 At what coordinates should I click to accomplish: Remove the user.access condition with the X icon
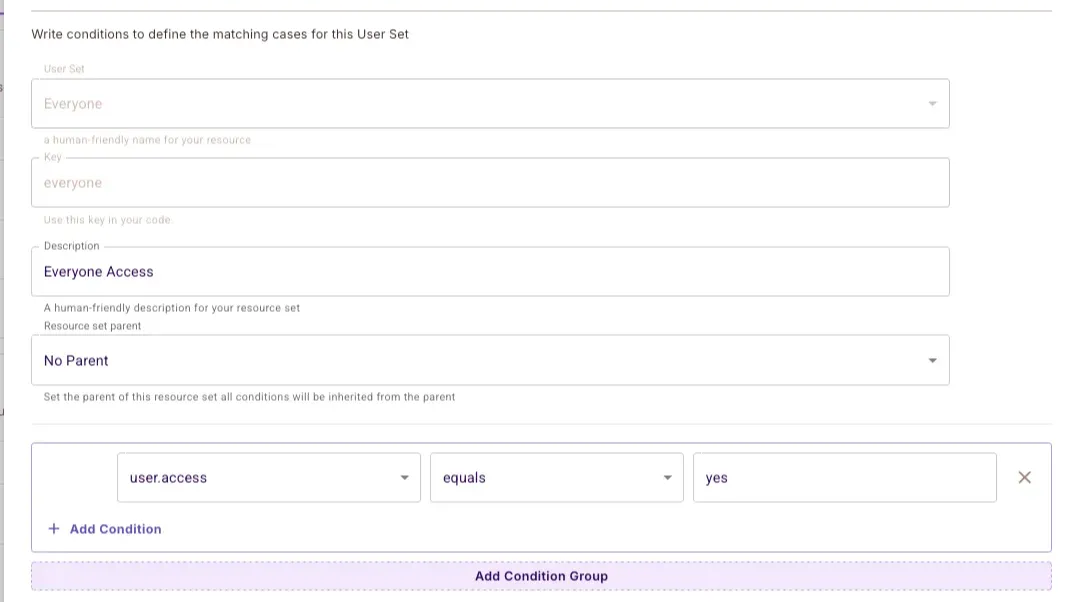(x=1024, y=478)
